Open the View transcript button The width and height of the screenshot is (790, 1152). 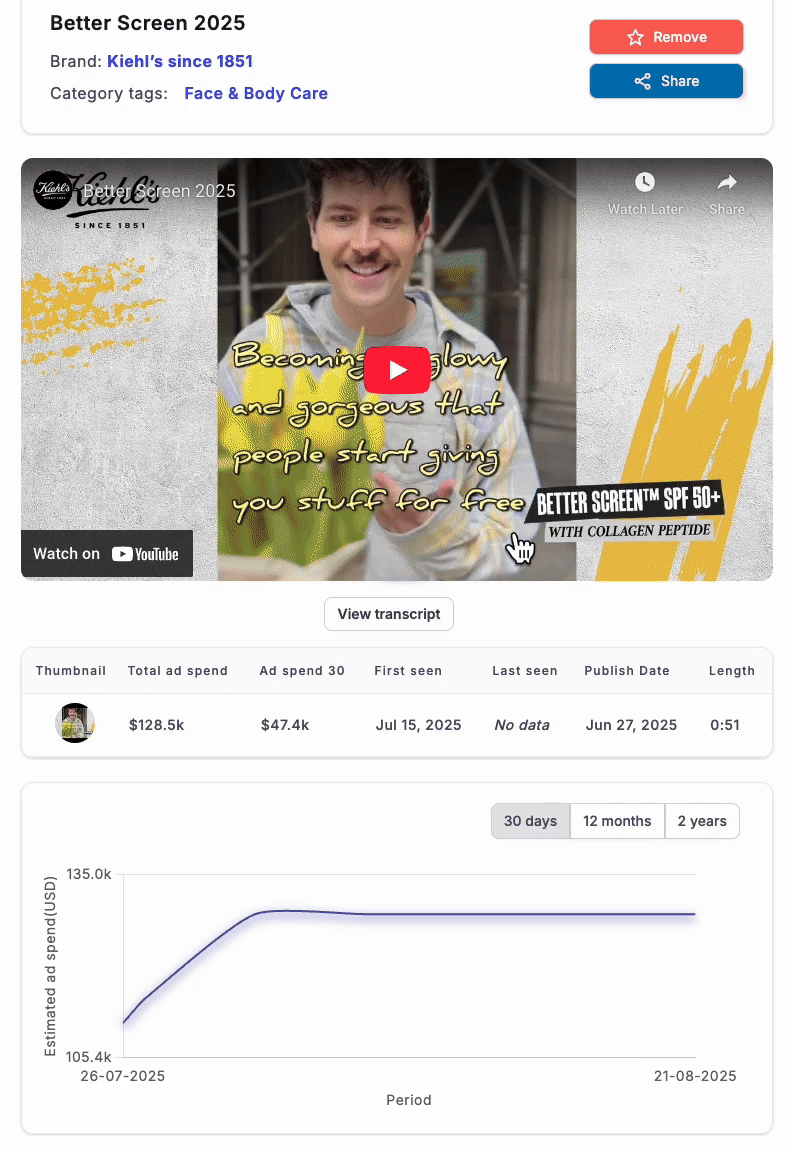tap(389, 613)
